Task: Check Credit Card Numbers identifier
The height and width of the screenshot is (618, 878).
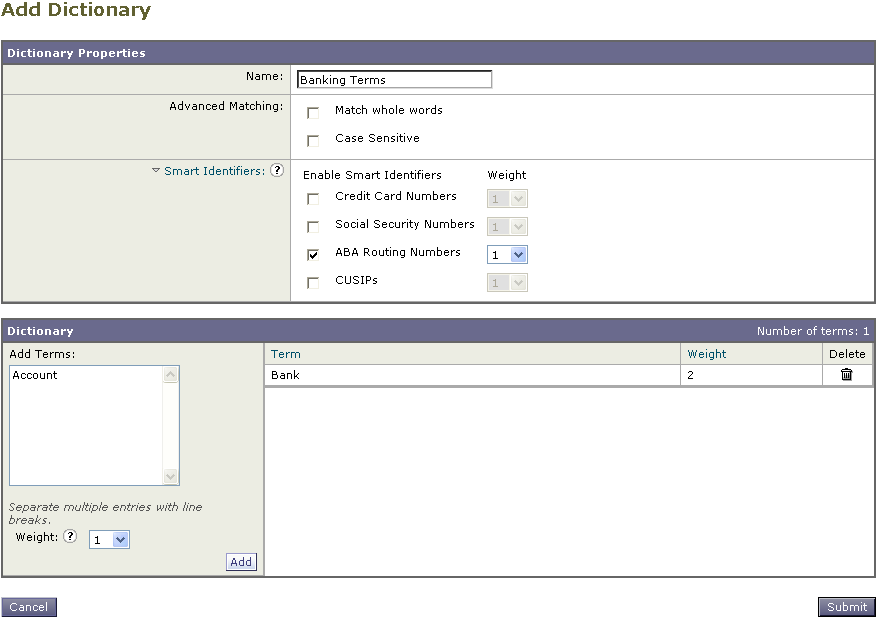Action: [x=313, y=199]
